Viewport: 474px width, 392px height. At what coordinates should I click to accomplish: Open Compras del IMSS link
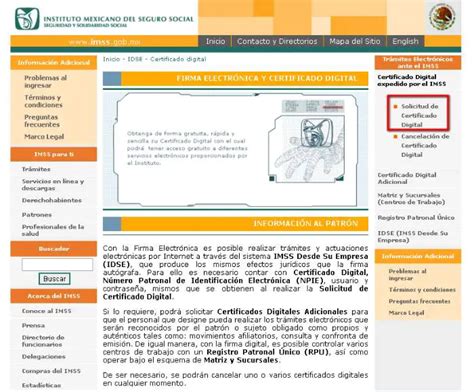(x=51, y=371)
